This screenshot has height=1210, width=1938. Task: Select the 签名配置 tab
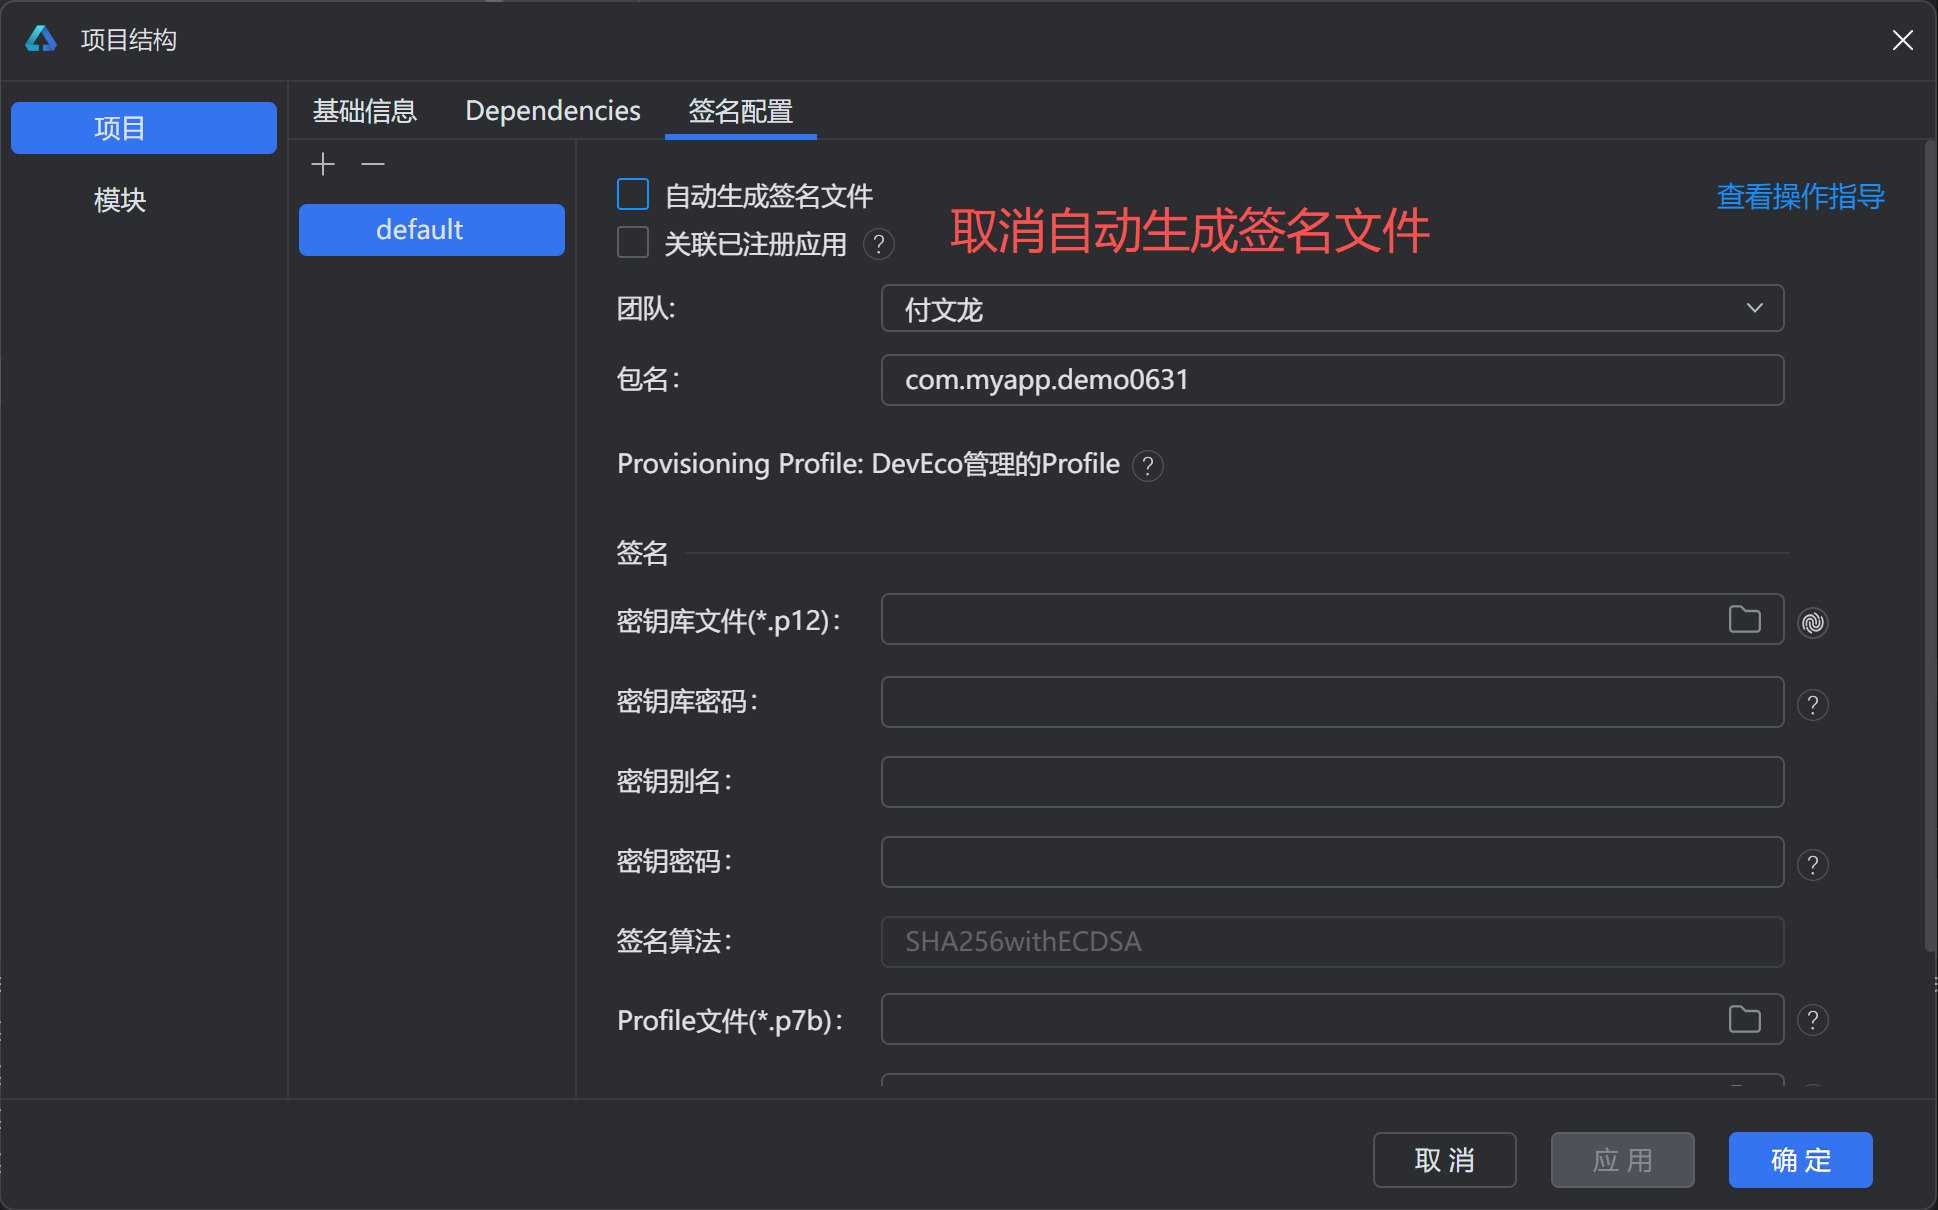click(741, 110)
